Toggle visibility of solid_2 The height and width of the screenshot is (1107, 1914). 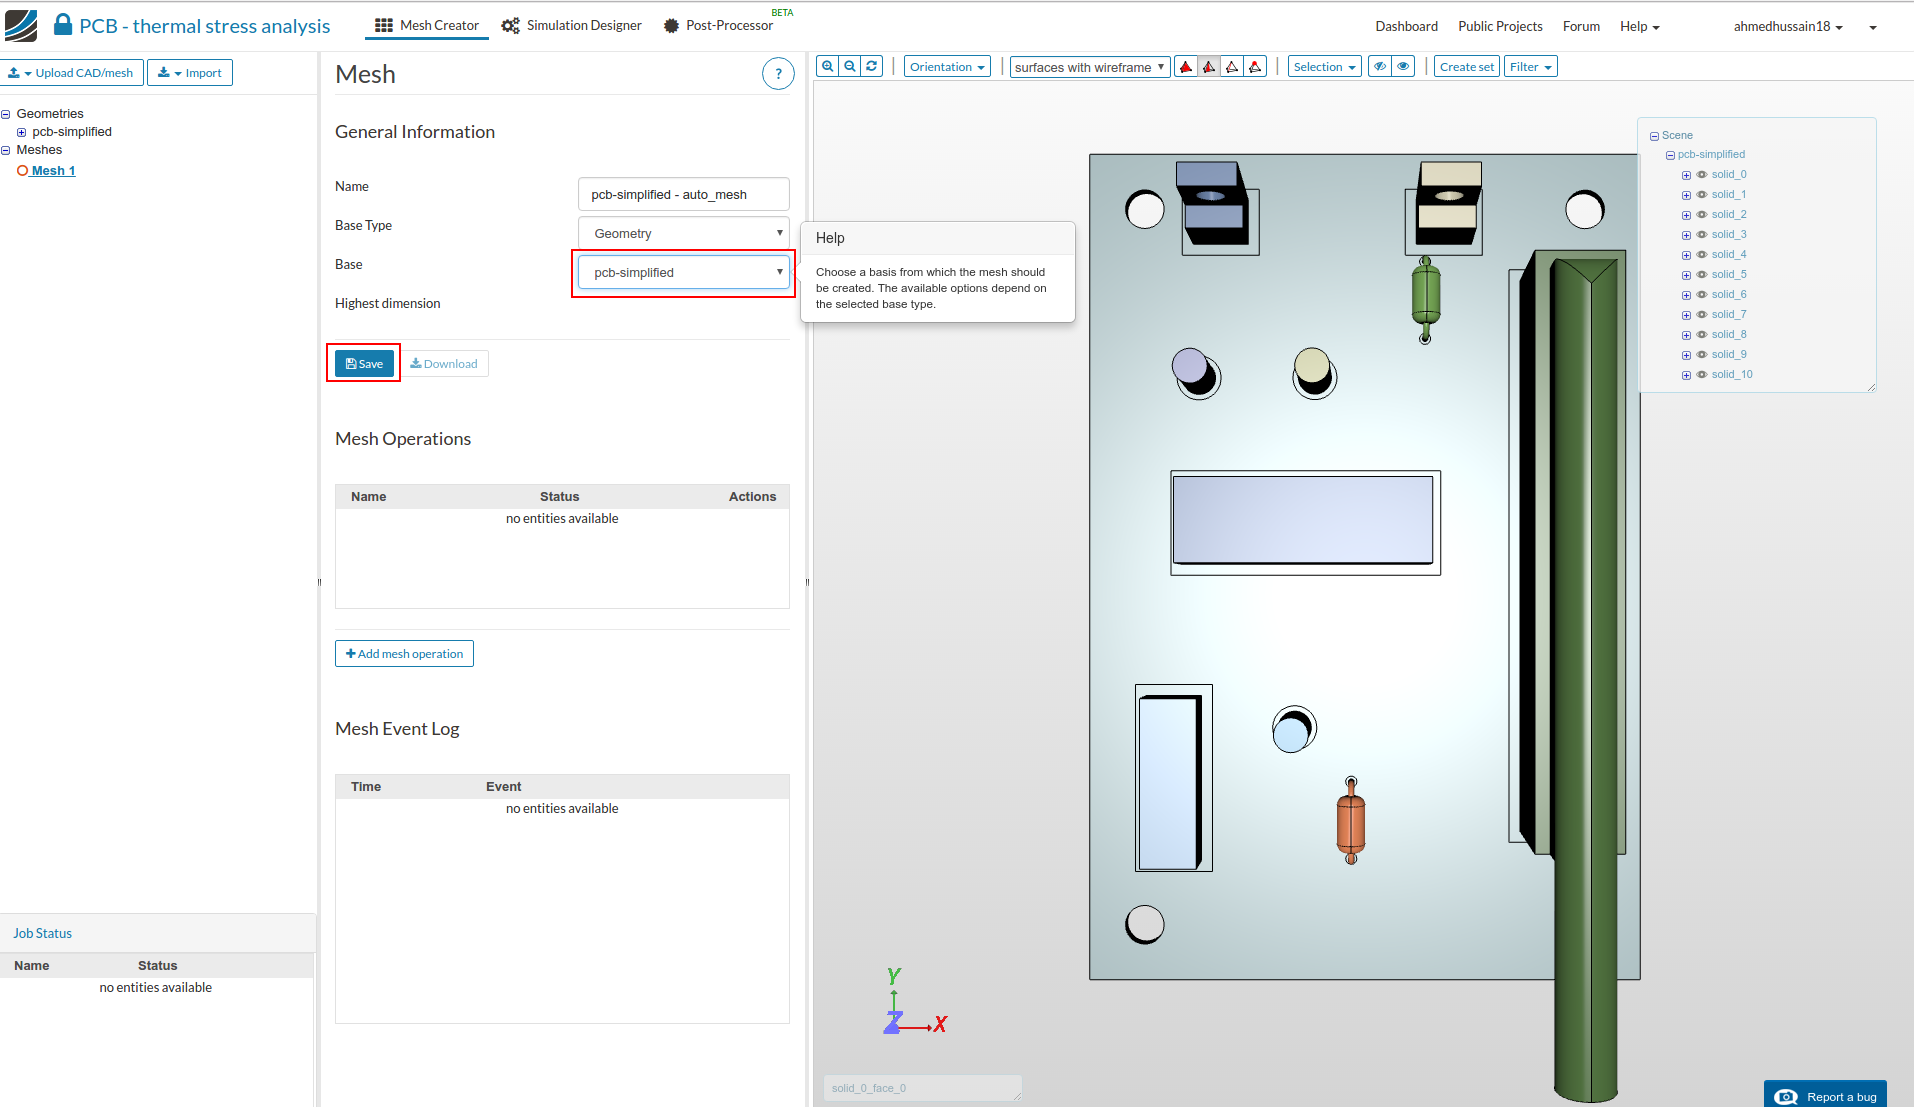(x=1702, y=215)
